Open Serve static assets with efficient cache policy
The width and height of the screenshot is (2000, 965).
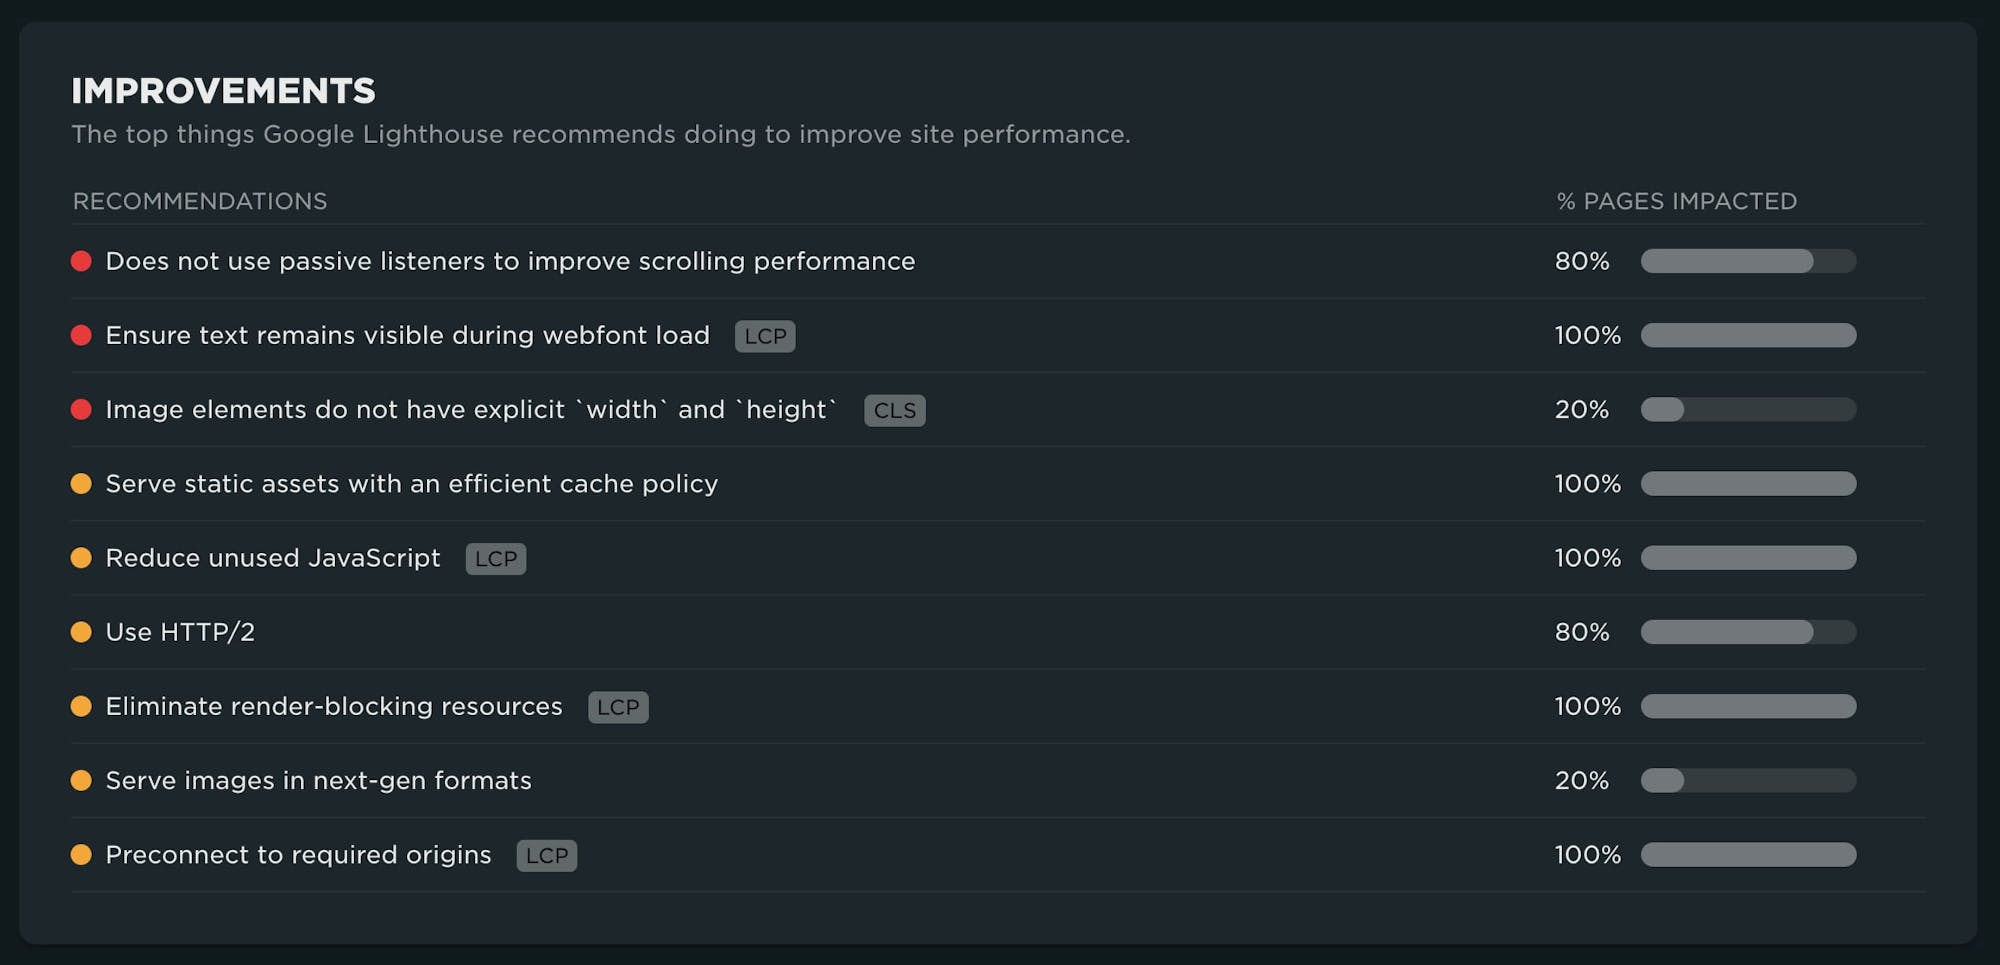point(412,484)
